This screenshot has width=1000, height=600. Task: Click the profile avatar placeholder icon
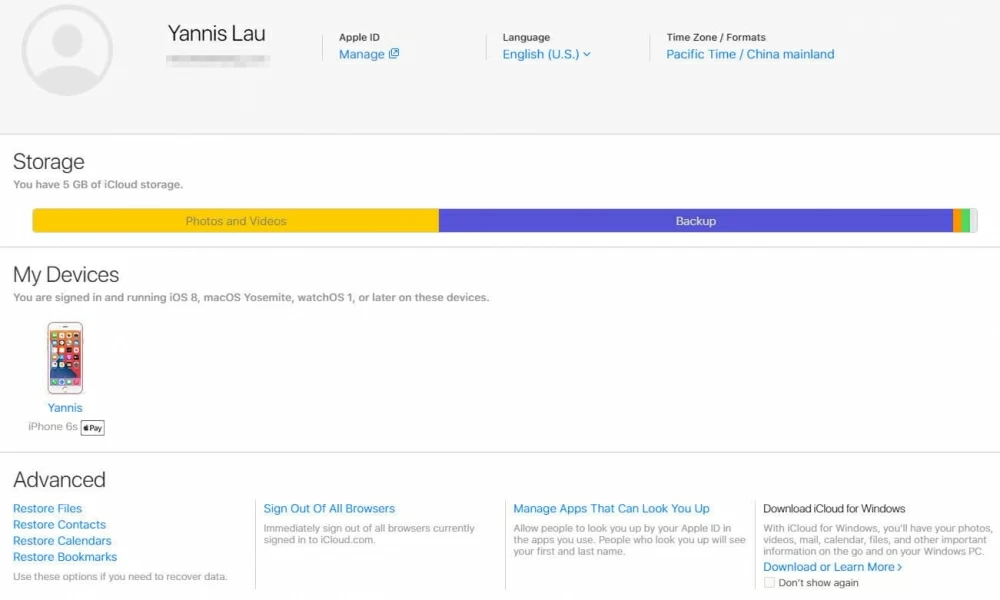click(x=67, y=50)
